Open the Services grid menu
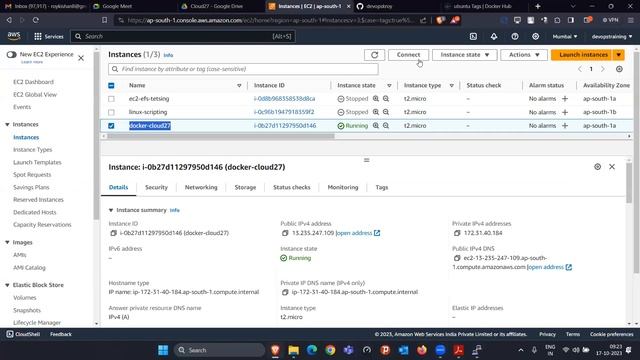The width and height of the screenshot is (640, 360). pyautogui.click(x=49, y=36)
